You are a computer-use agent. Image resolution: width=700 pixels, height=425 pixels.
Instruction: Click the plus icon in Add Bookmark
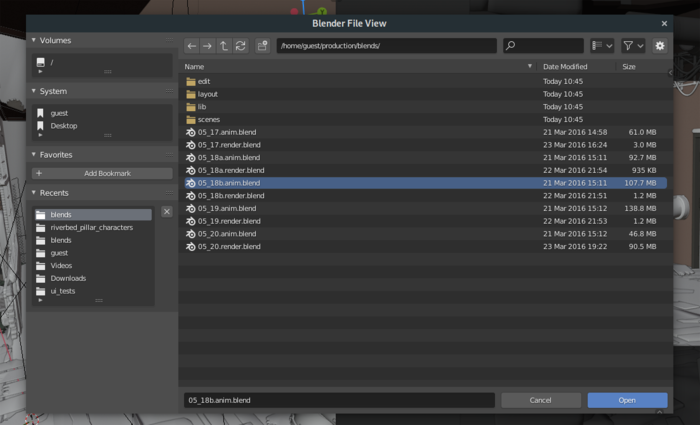point(39,173)
